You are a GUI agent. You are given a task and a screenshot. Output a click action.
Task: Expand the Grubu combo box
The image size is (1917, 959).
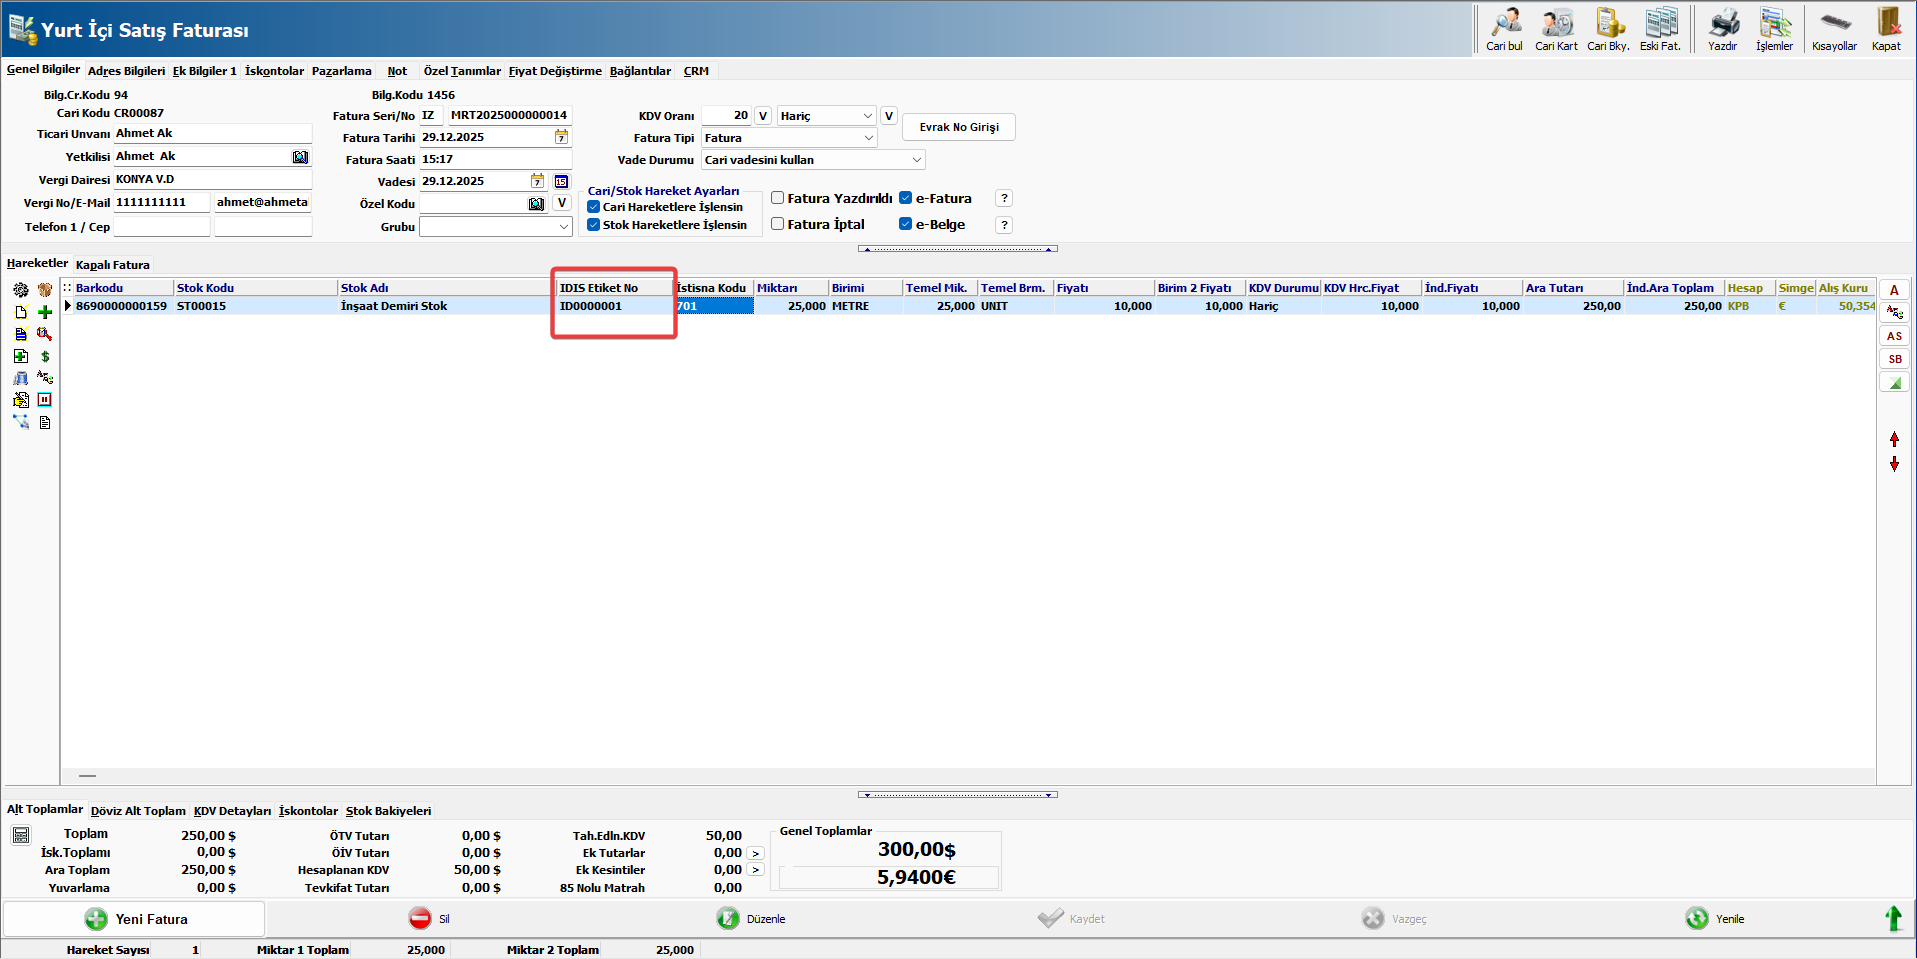[x=563, y=227]
